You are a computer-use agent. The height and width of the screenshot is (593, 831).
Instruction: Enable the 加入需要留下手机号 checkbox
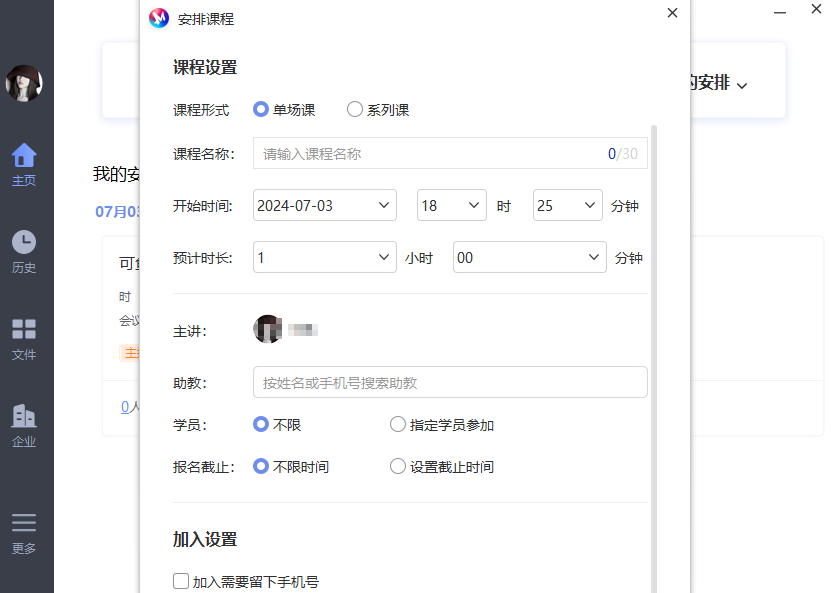coord(181,581)
